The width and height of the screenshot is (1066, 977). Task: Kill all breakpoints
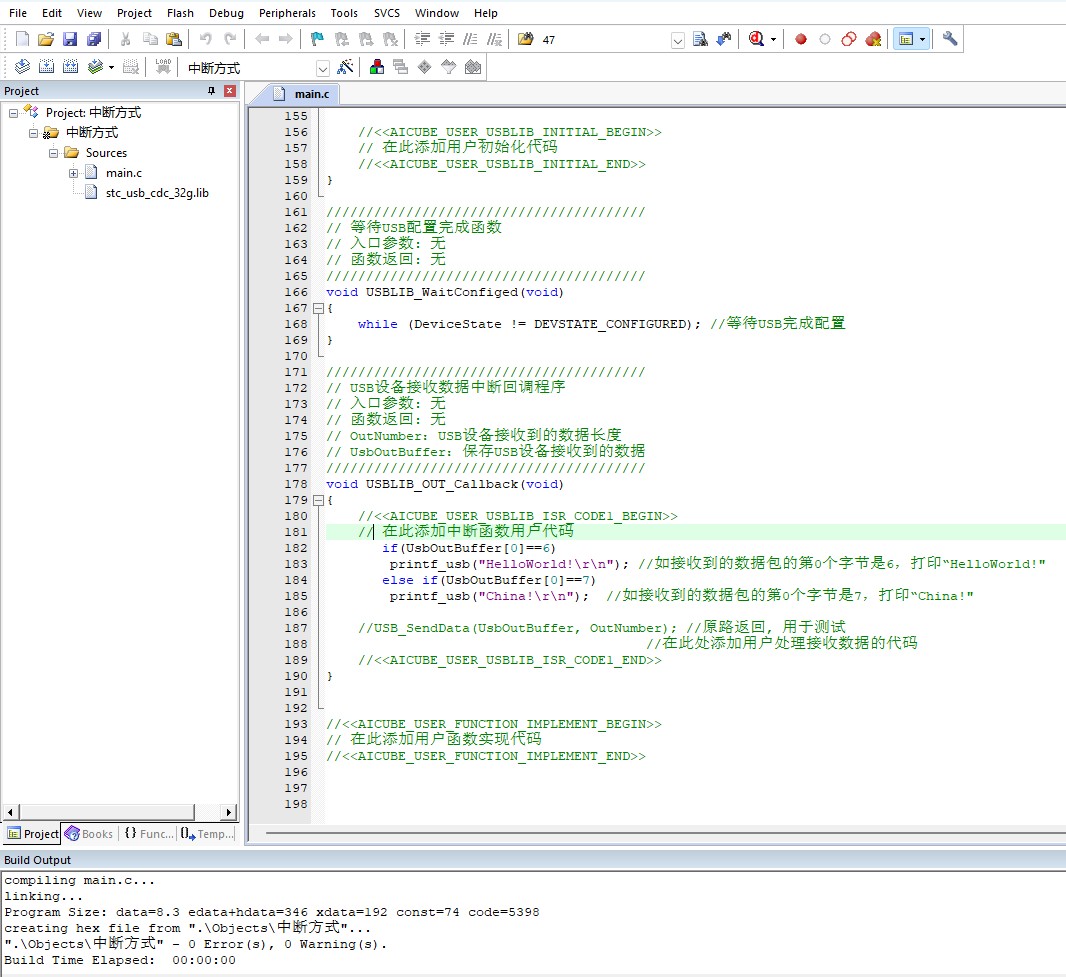[x=874, y=39]
